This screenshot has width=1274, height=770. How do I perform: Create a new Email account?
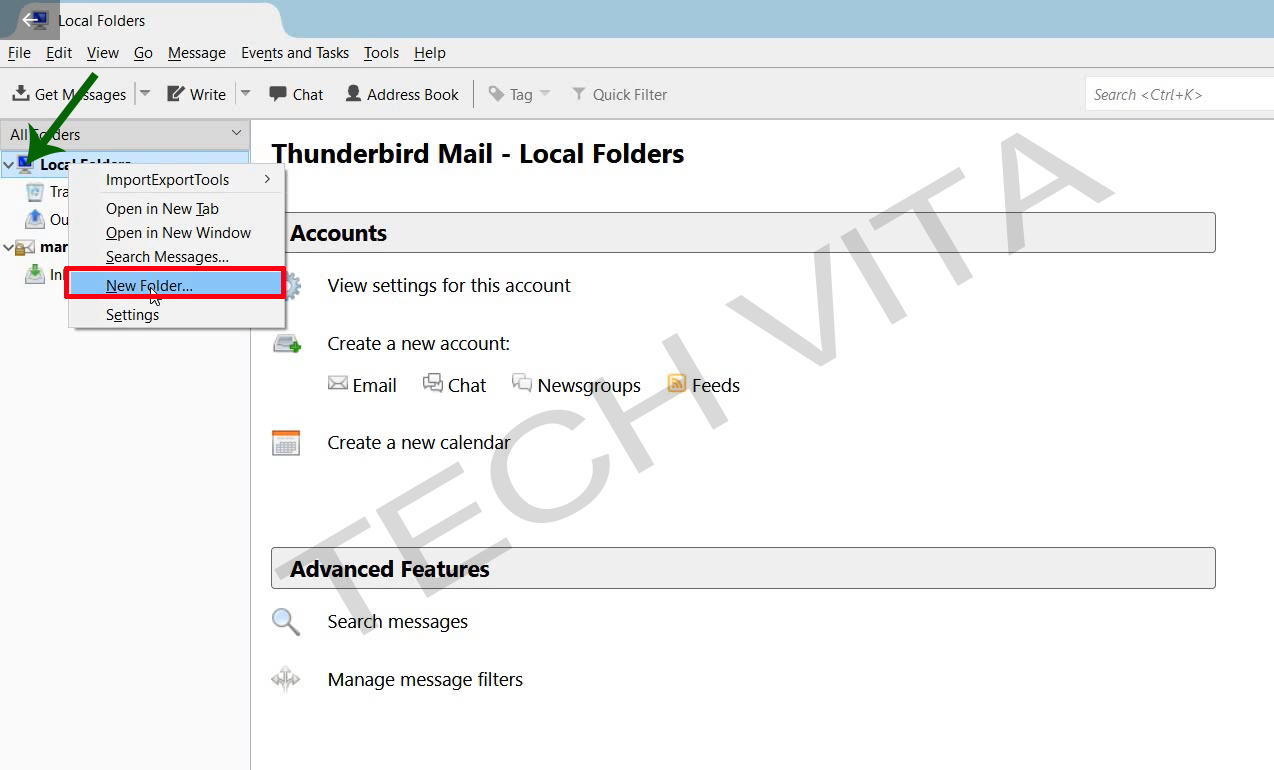[x=375, y=386]
